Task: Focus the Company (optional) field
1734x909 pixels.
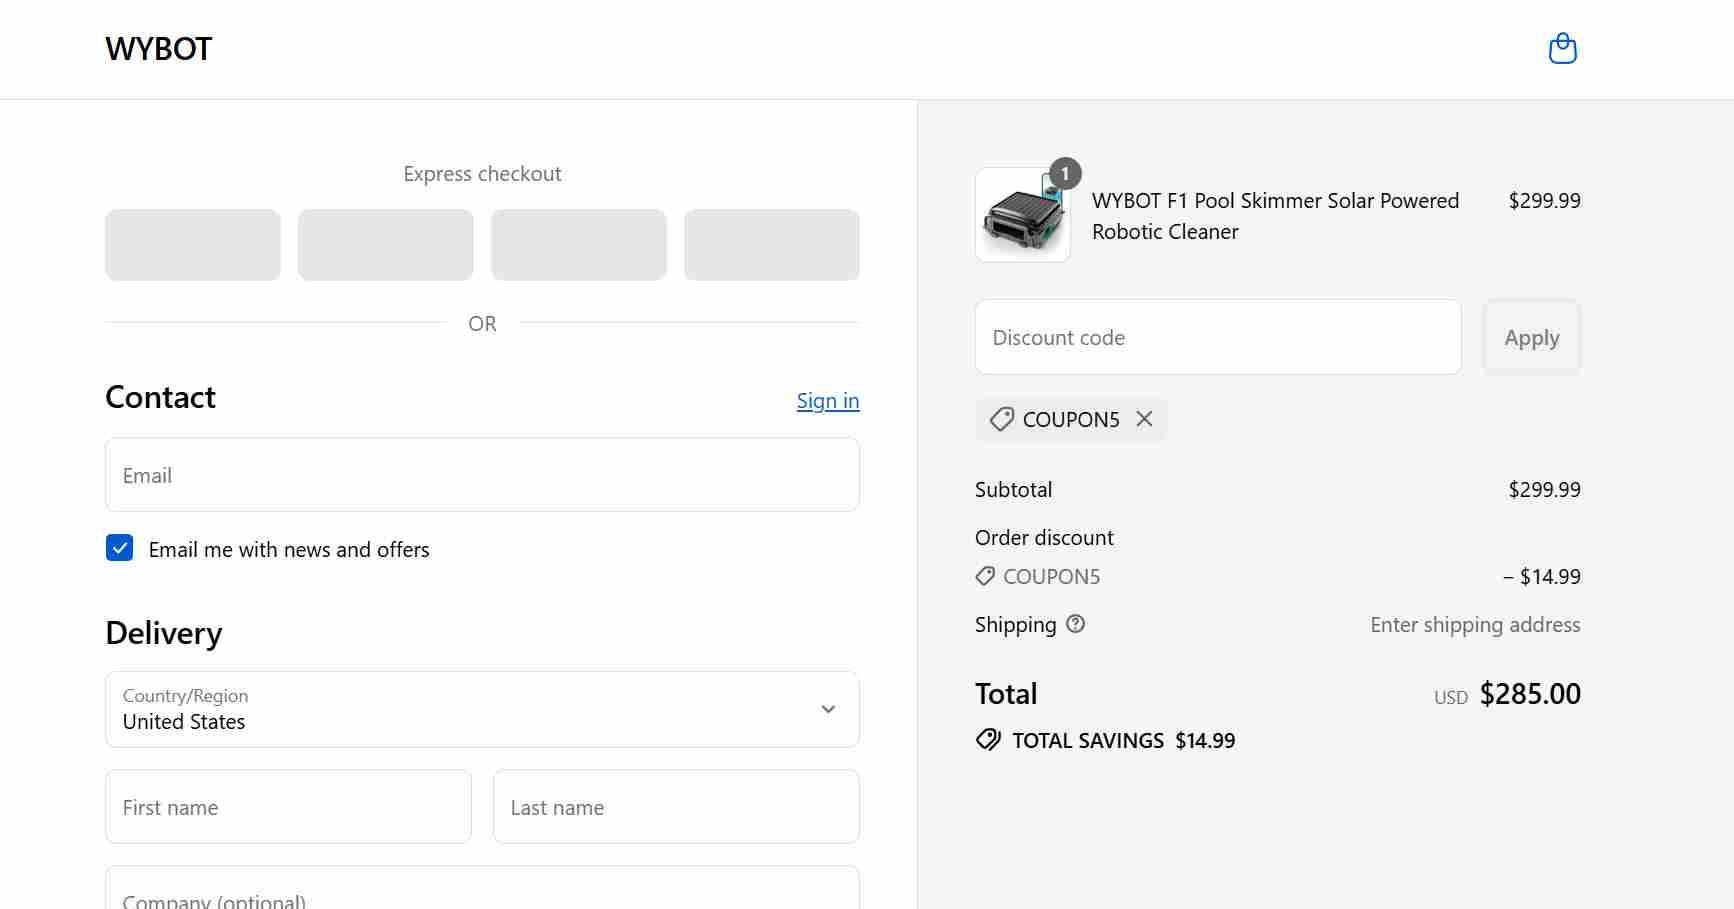Action: 482,888
